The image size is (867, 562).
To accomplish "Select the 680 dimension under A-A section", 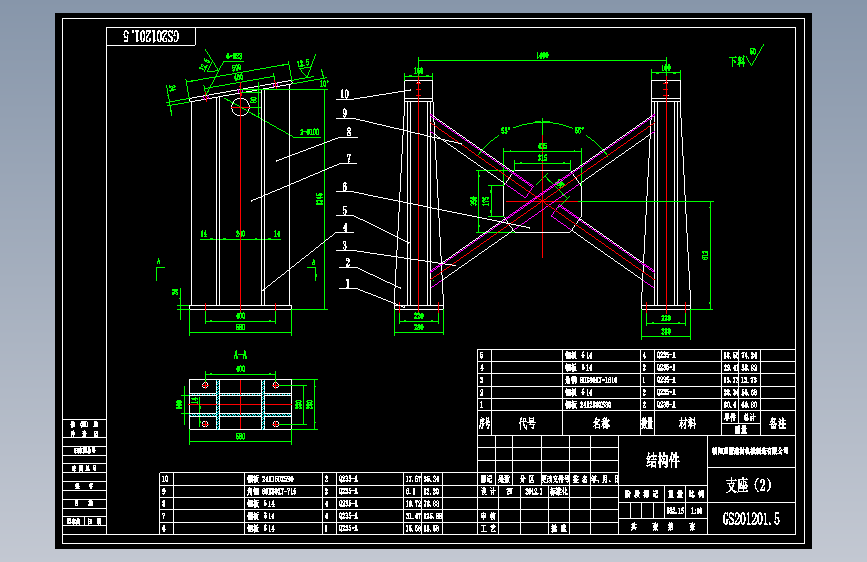I will (x=240, y=436).
